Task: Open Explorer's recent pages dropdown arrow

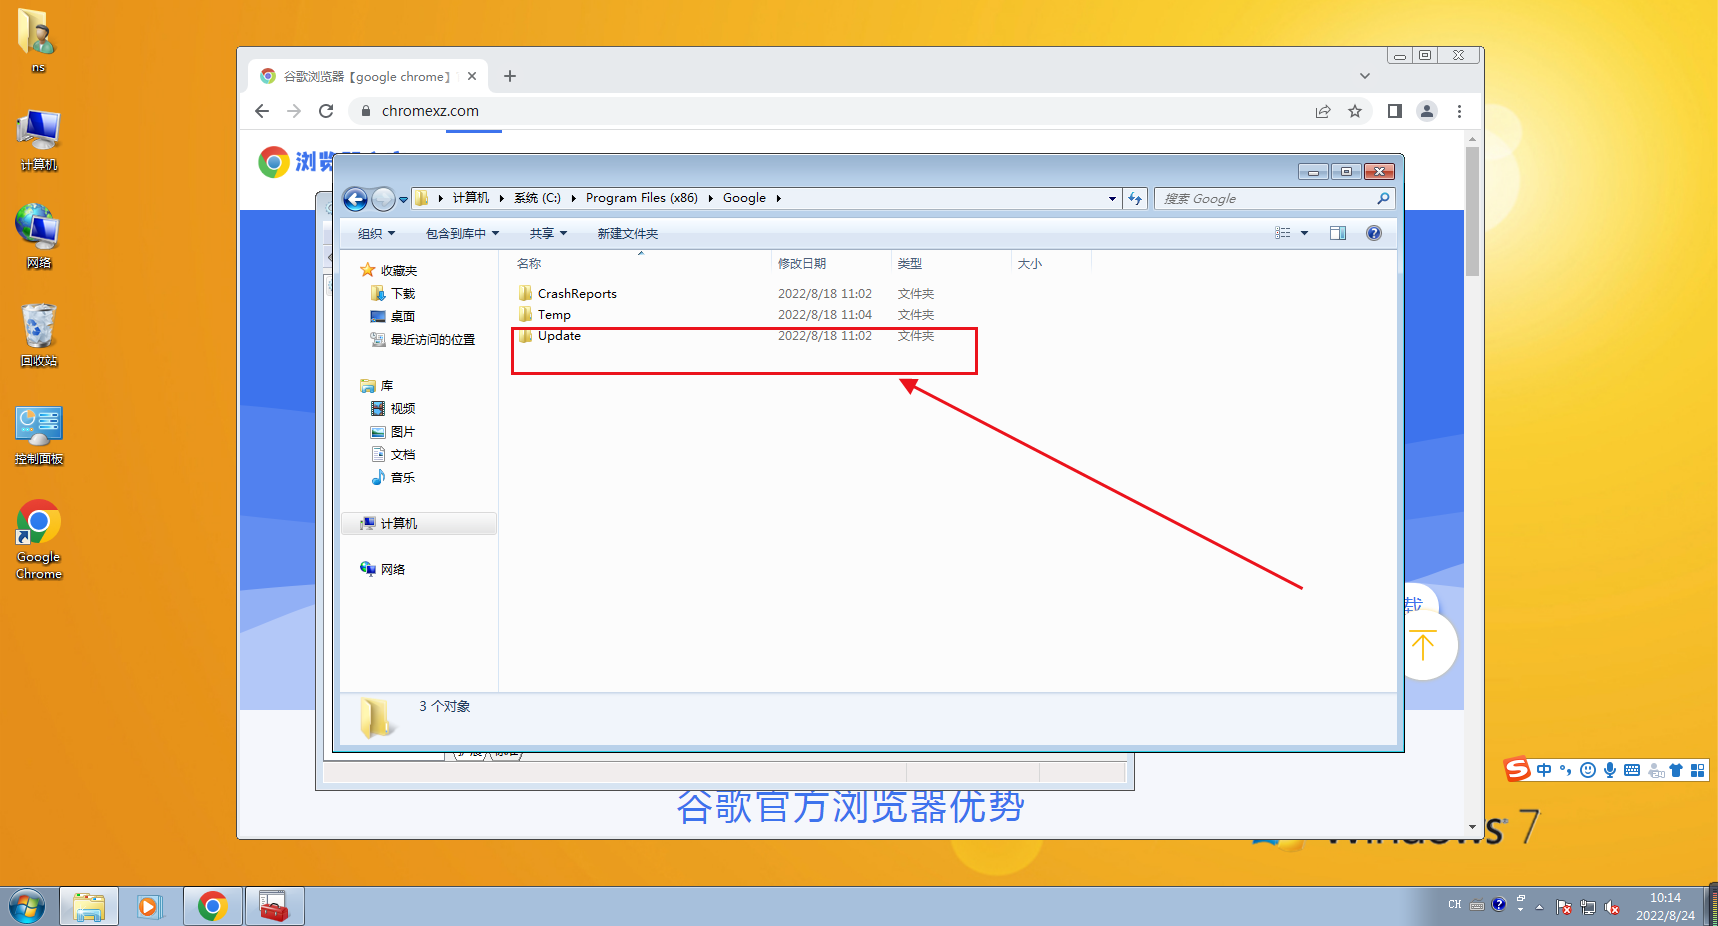Action: point(403,200)
